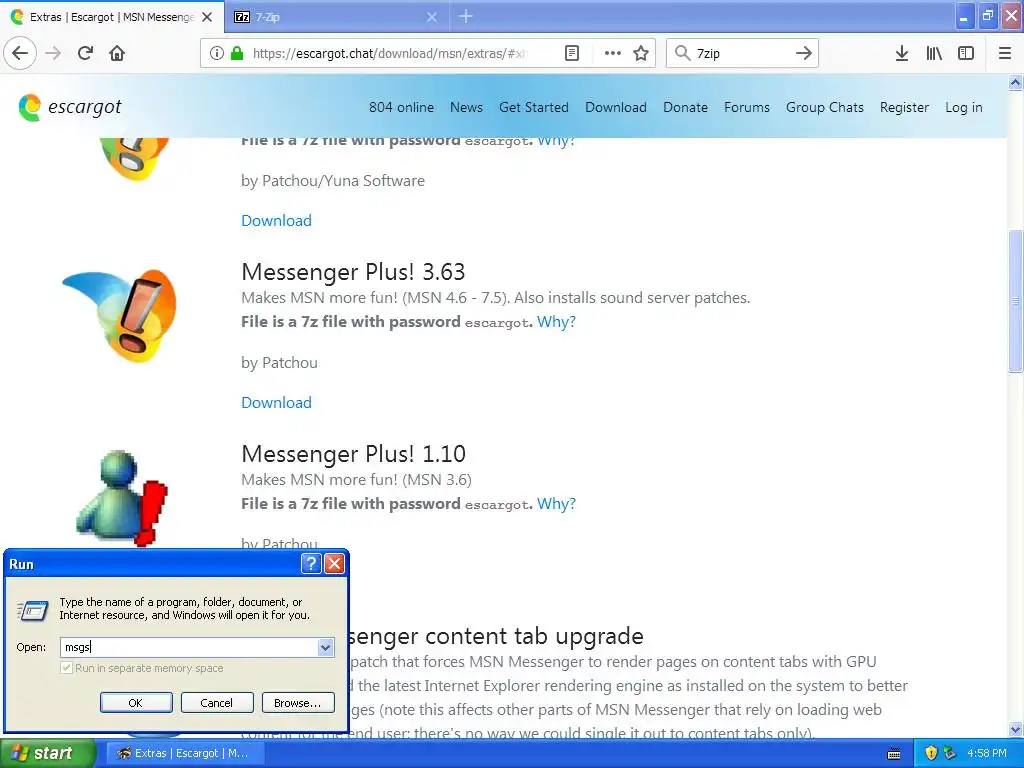Click the security shield tray icon

[x=931, y=753]
